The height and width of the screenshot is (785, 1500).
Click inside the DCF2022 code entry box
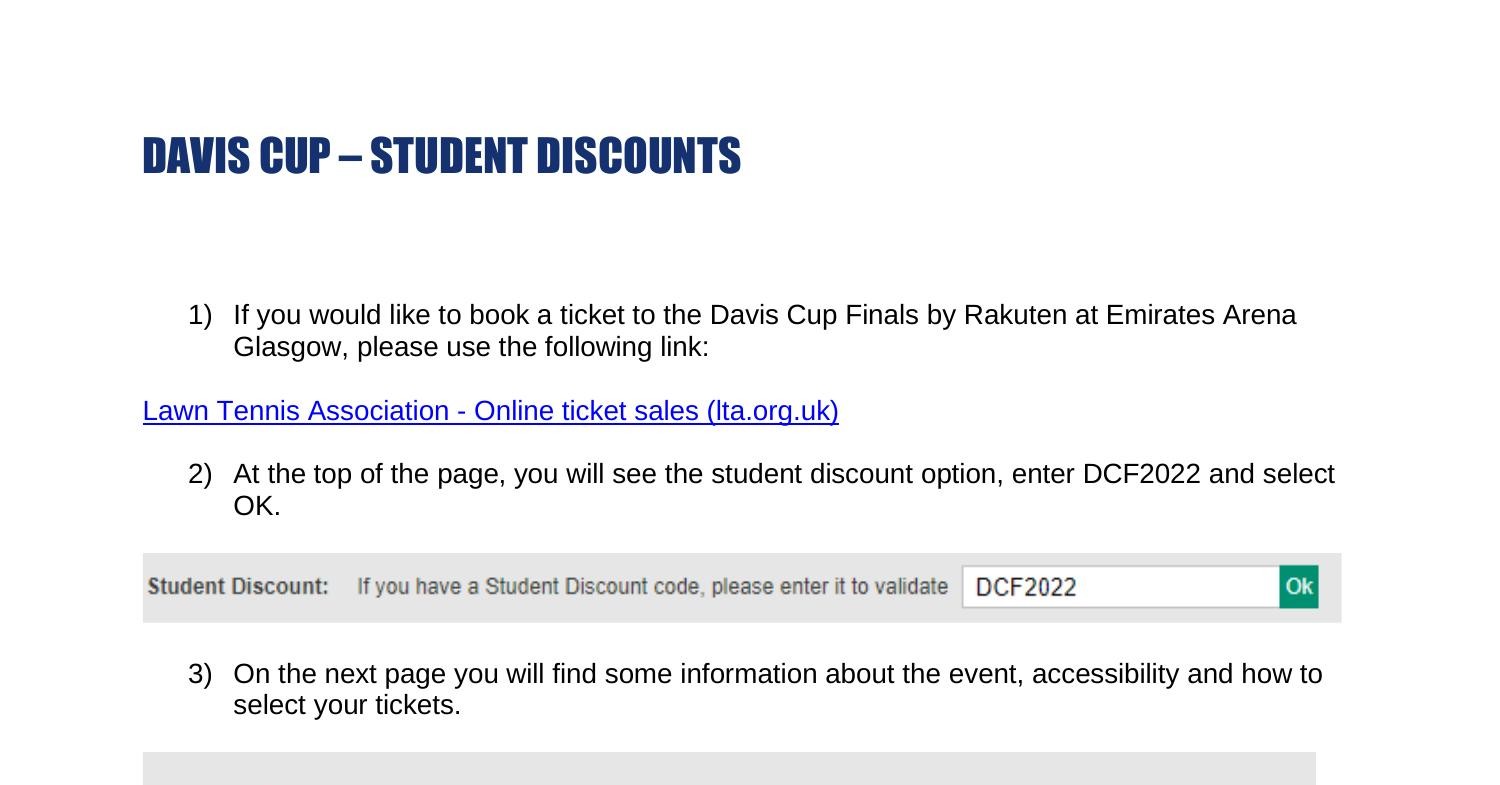pyautogui.click(x=1118, y=587)
